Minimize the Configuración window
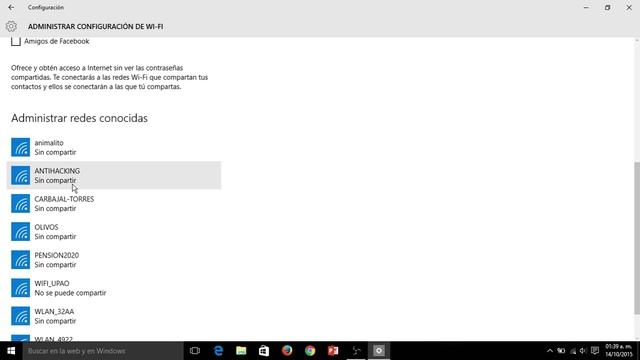 (x=586, y=7)
